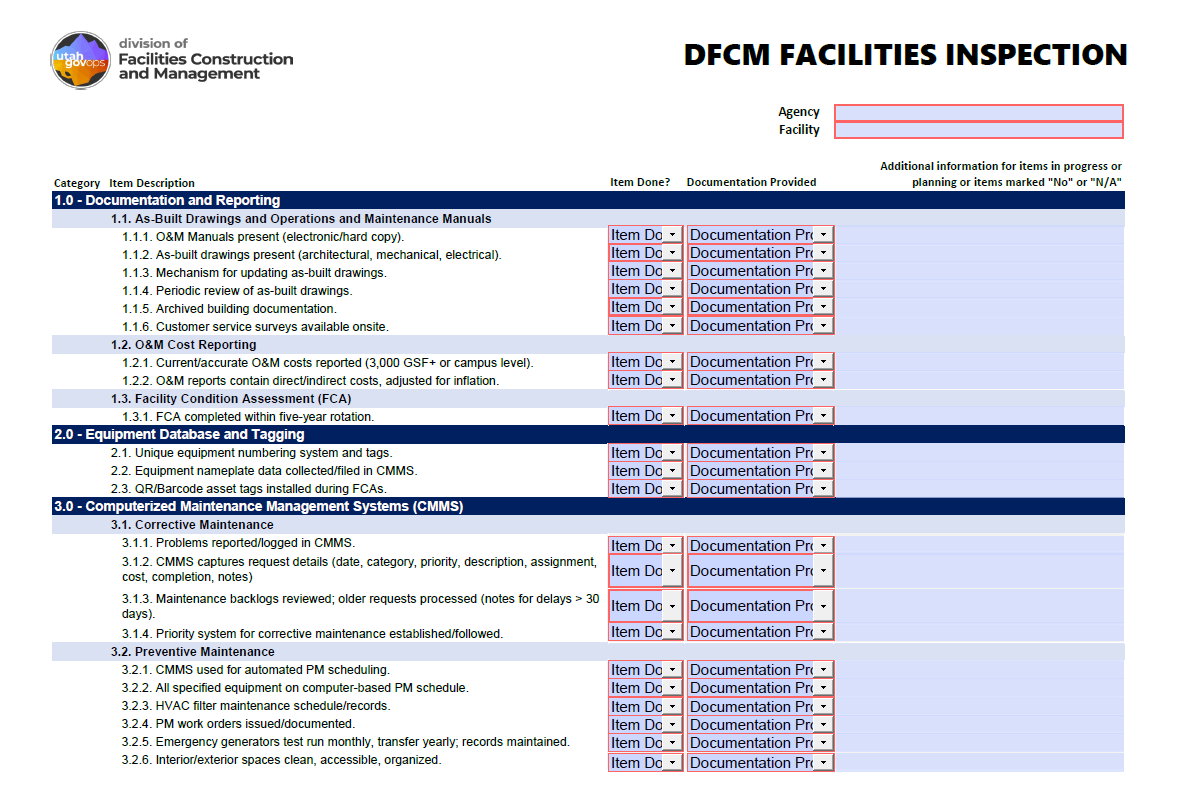1180x798 pixels.
Task: Open Item Done dropdown for 1.1.2 As-built drawings
Action: pyautogui.click(x=646, y=253)
